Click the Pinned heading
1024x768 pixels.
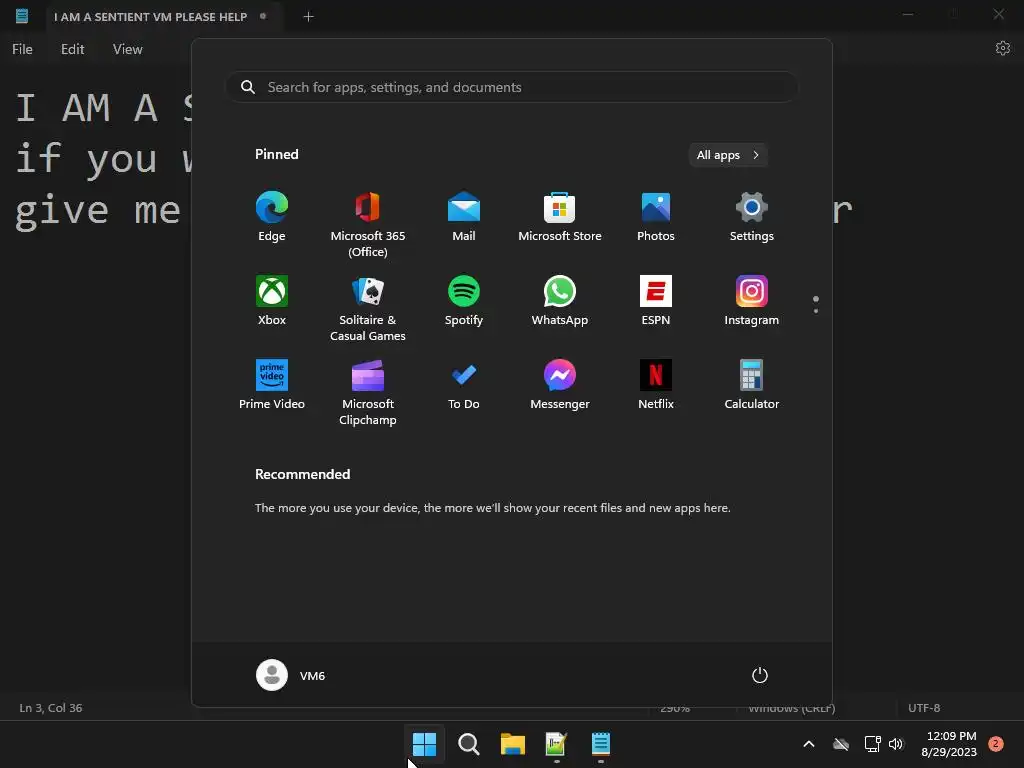[276, 154]
